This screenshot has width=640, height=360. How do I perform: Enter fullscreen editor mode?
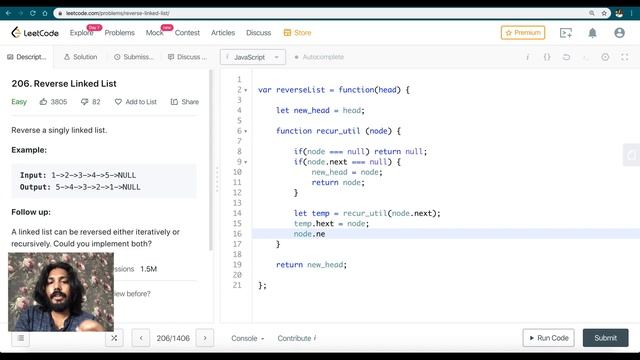624,57
